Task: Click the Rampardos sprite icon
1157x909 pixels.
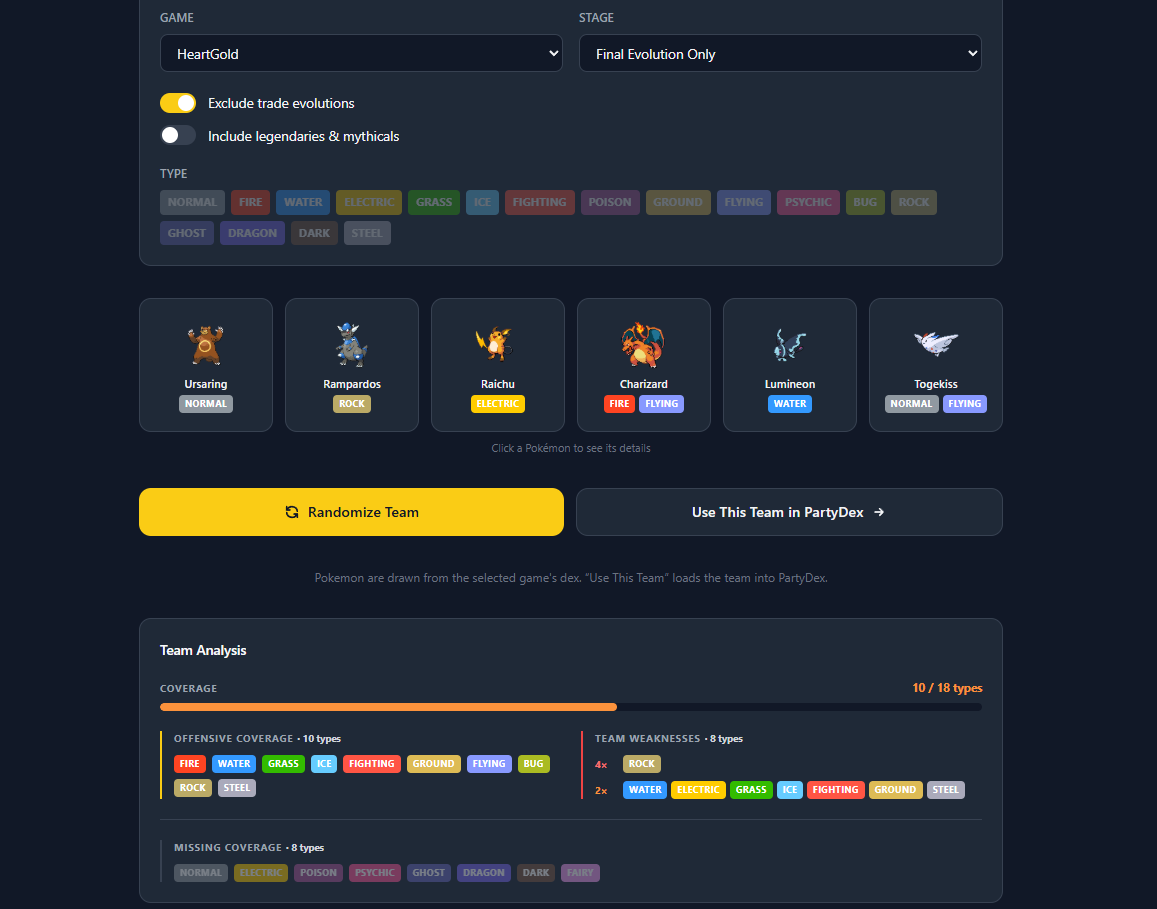Action: [x=351, y=345]
